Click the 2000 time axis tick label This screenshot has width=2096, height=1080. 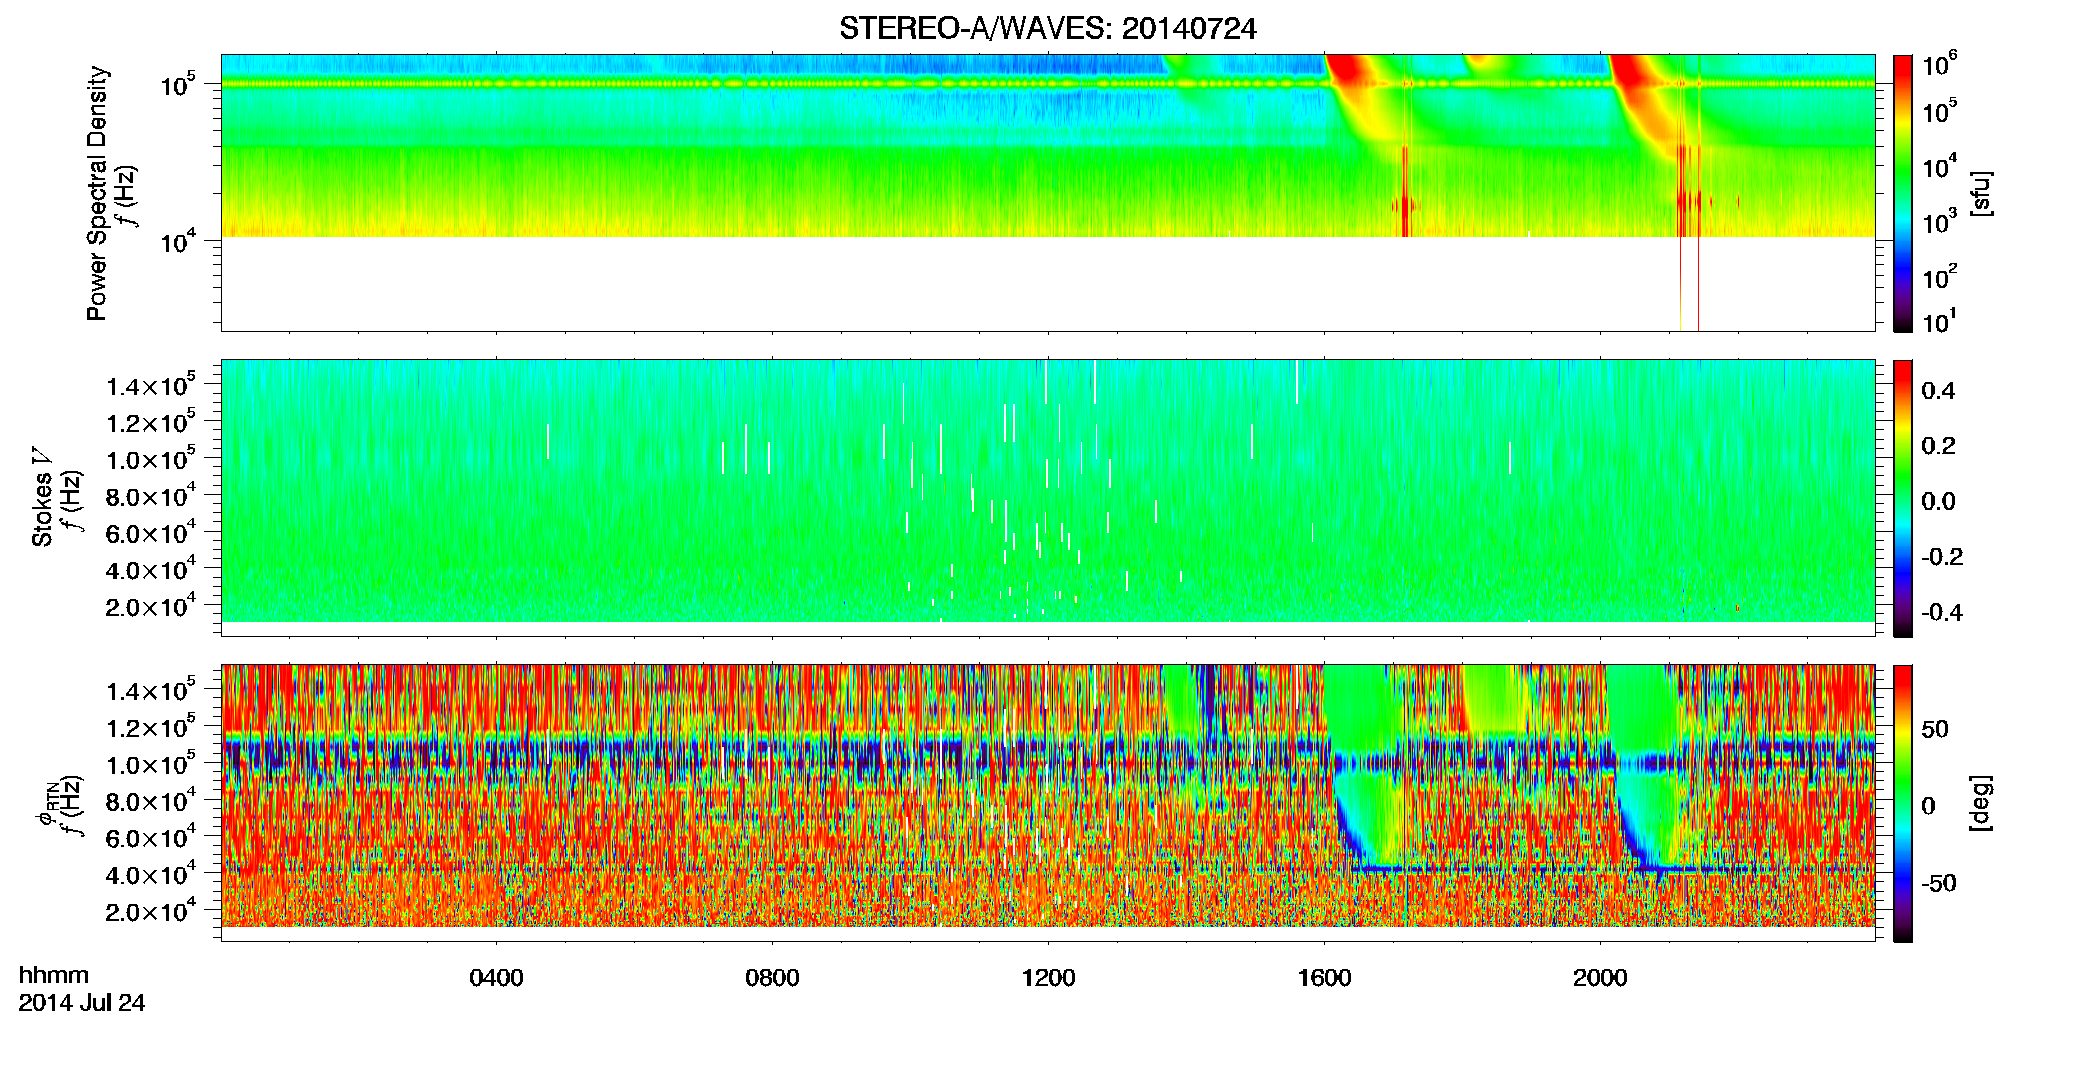pyautogui.click(x=1600, y=978)
